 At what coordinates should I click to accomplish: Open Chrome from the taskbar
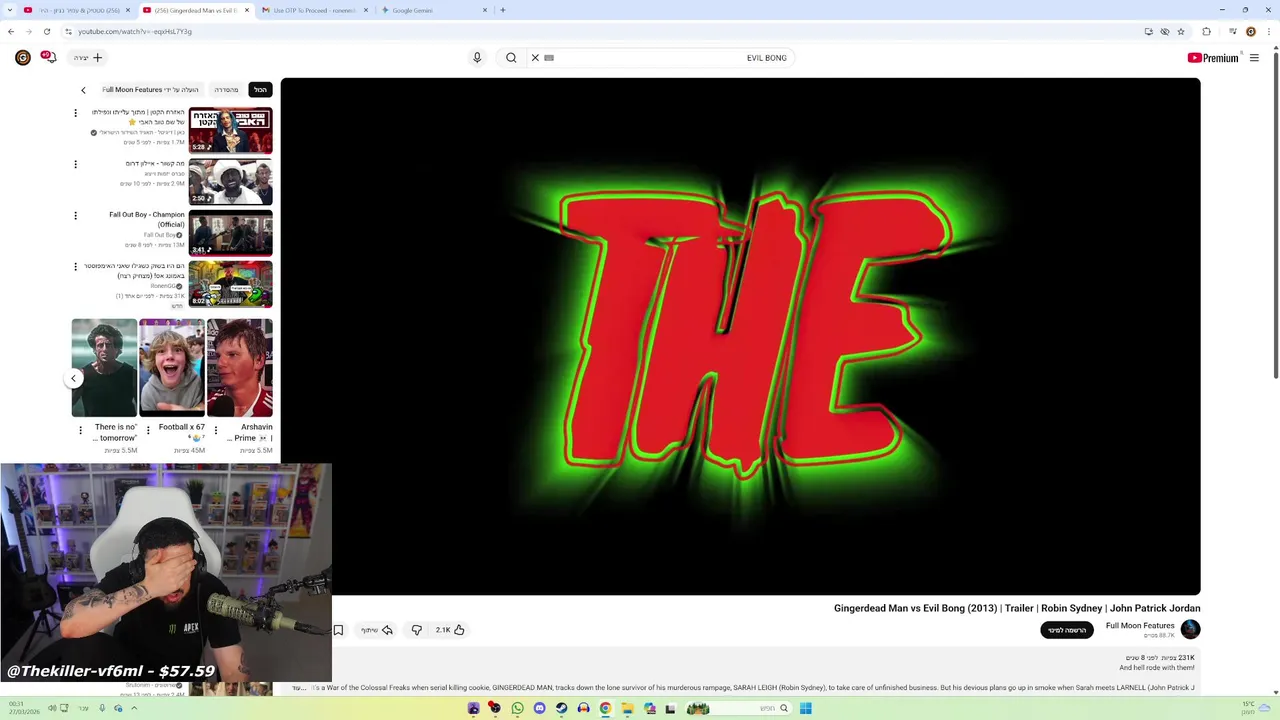[605, 708]
